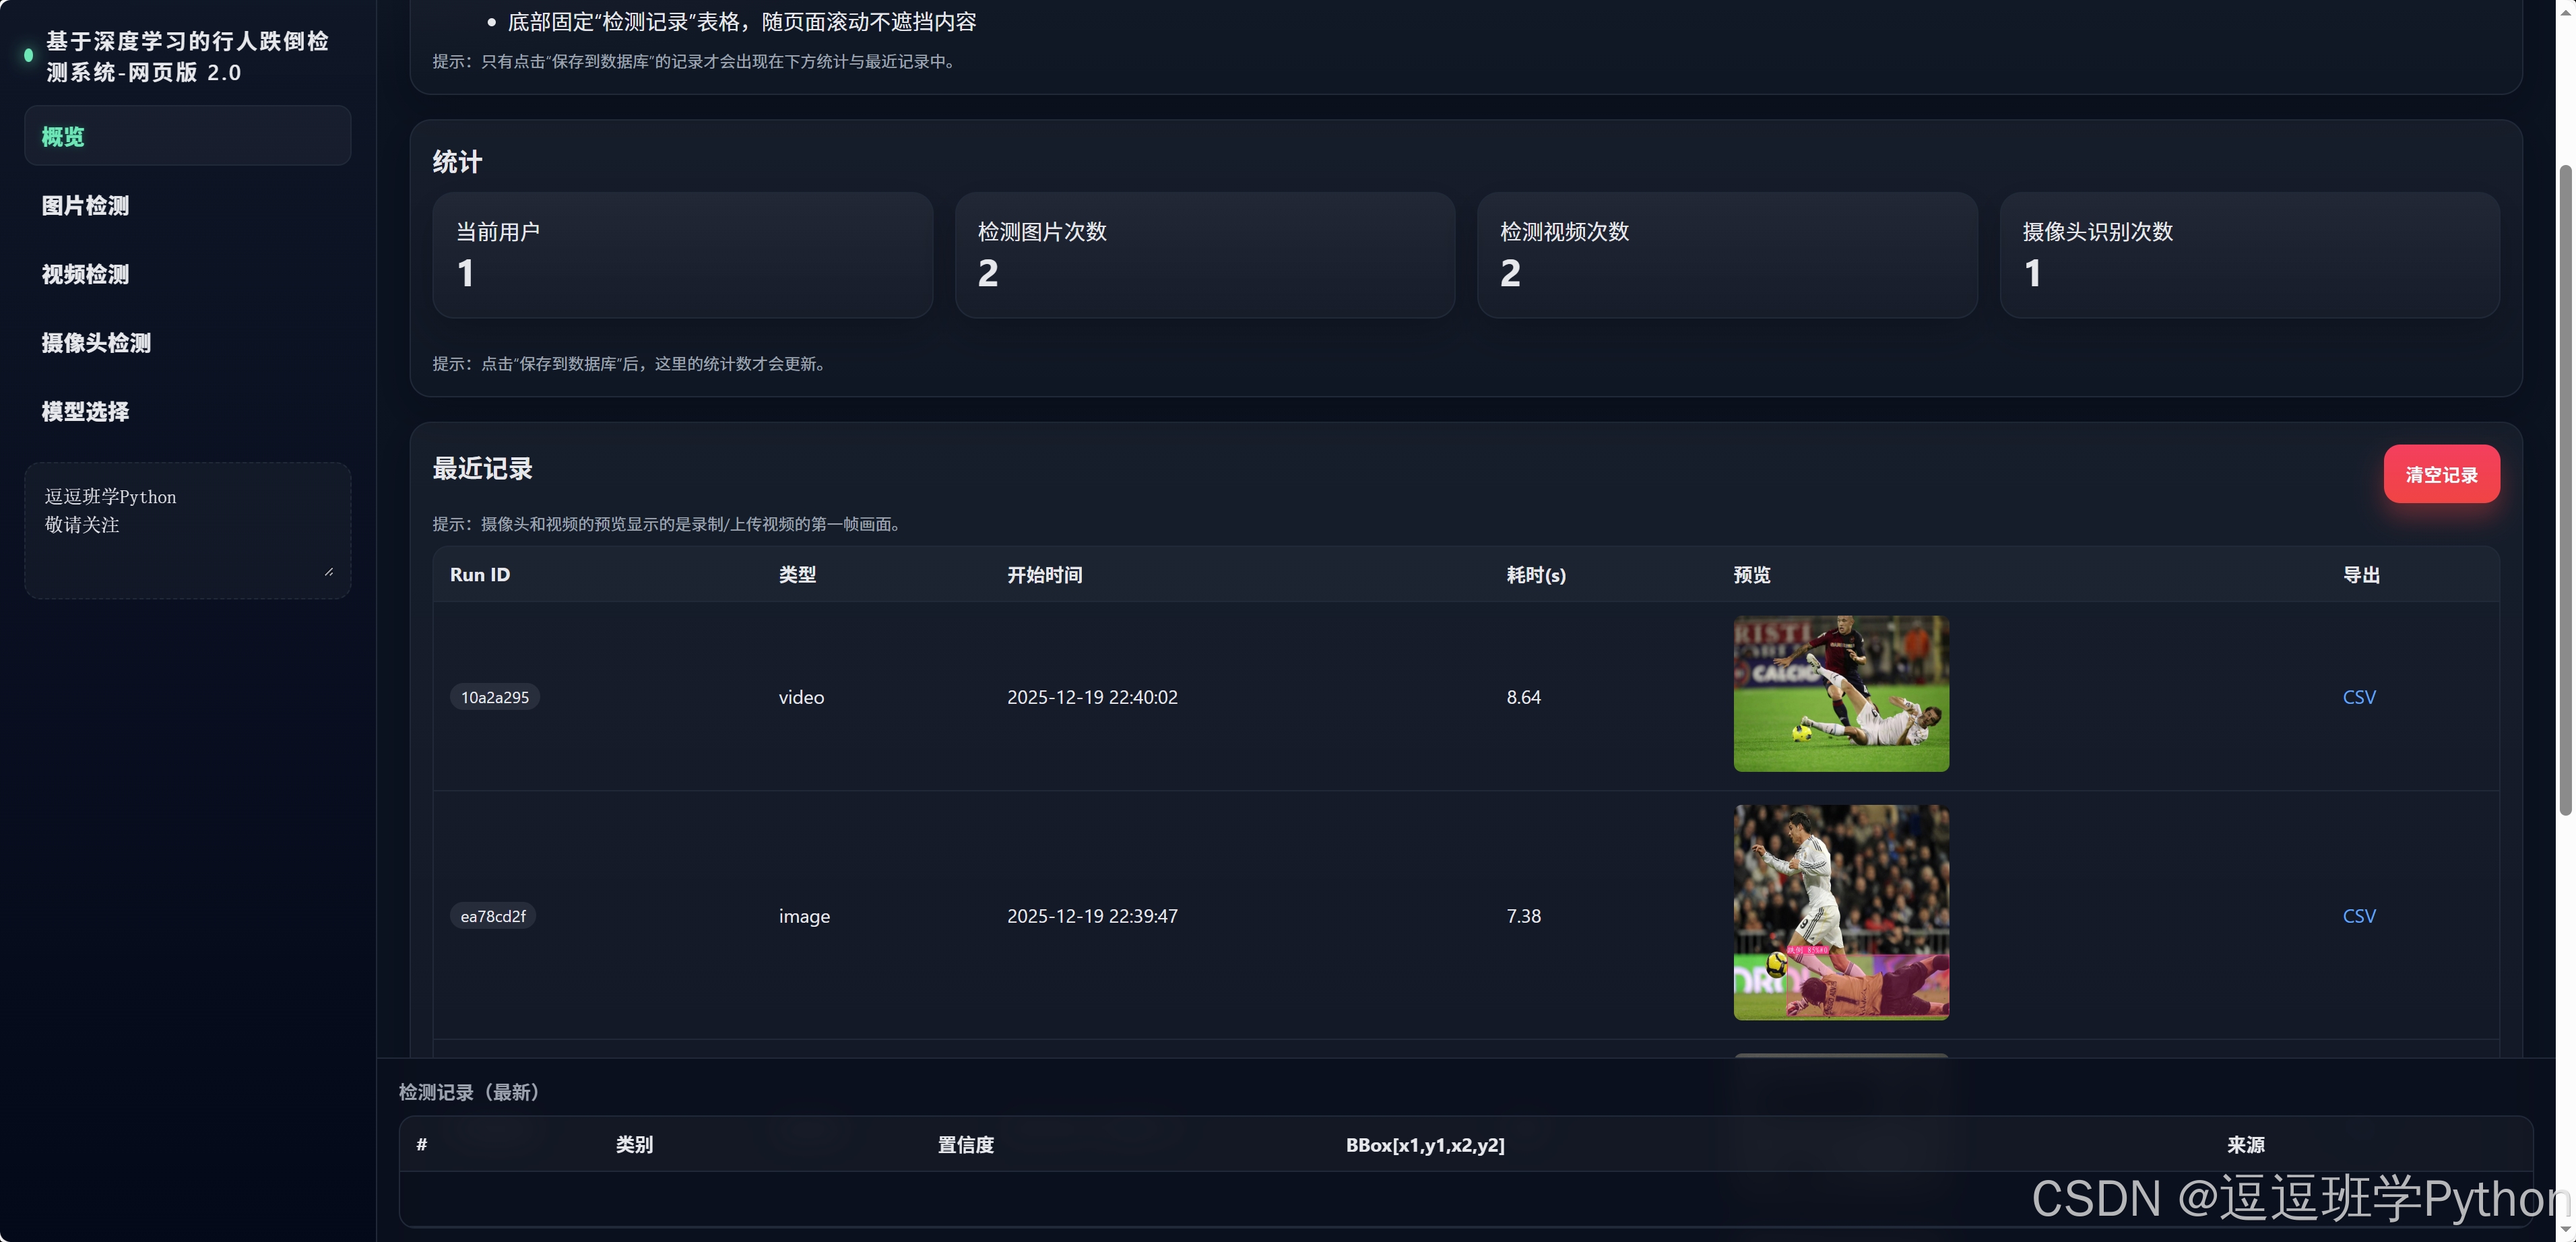Open 模型选择 page
The image size is (2576, 1242).
tap(187, 411)
